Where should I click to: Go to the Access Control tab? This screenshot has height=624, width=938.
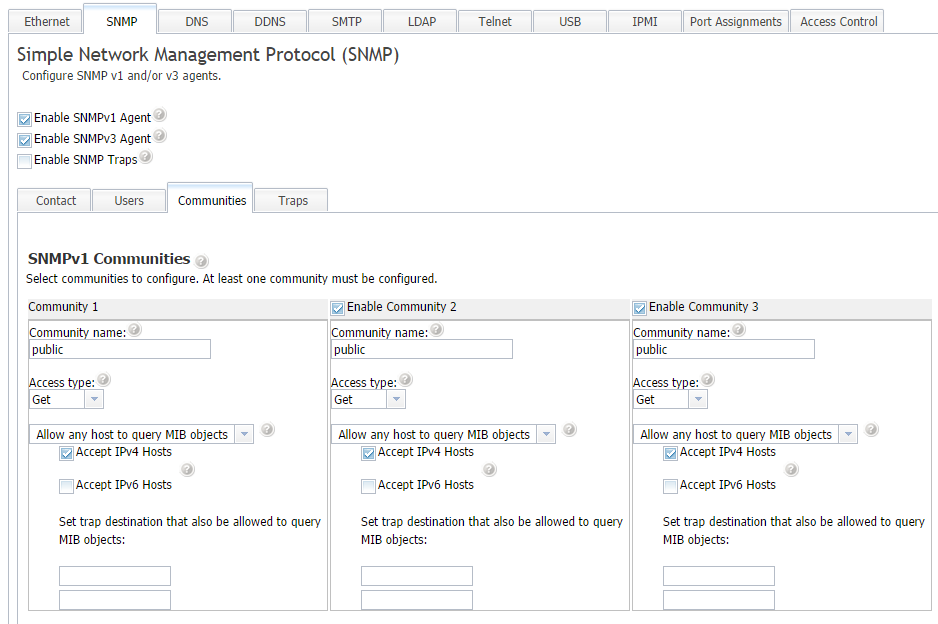(x=838, y=21)
